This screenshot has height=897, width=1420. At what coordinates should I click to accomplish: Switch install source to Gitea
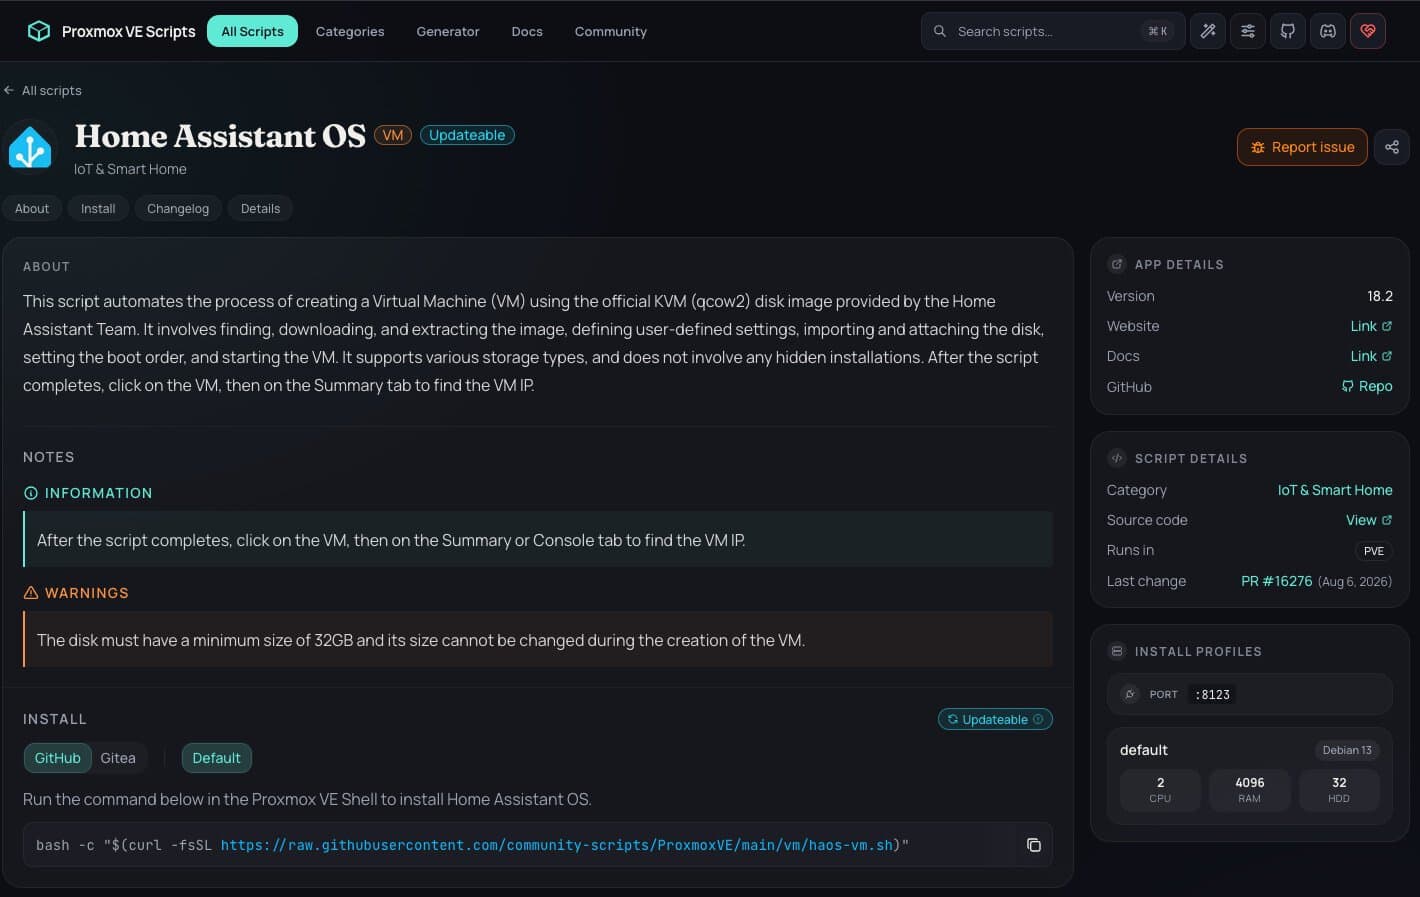118,758
